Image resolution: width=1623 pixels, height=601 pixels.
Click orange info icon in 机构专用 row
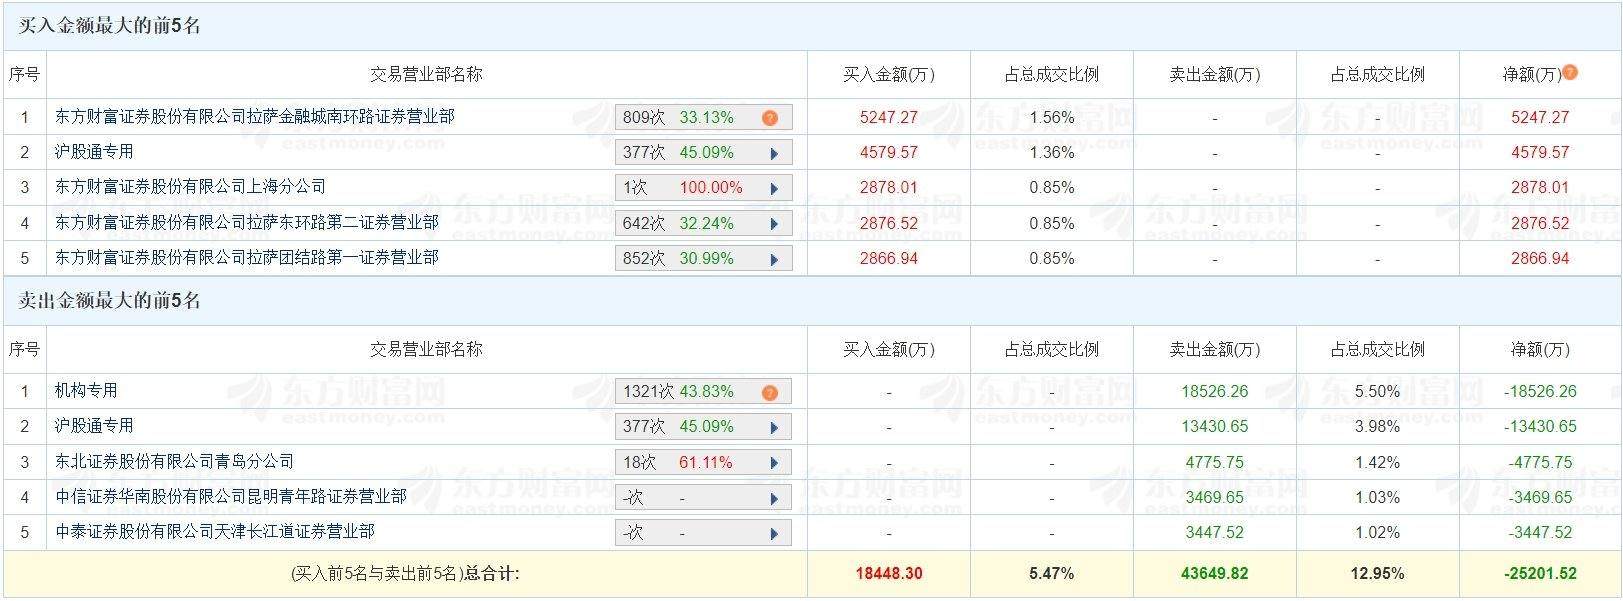pos(769,392)
